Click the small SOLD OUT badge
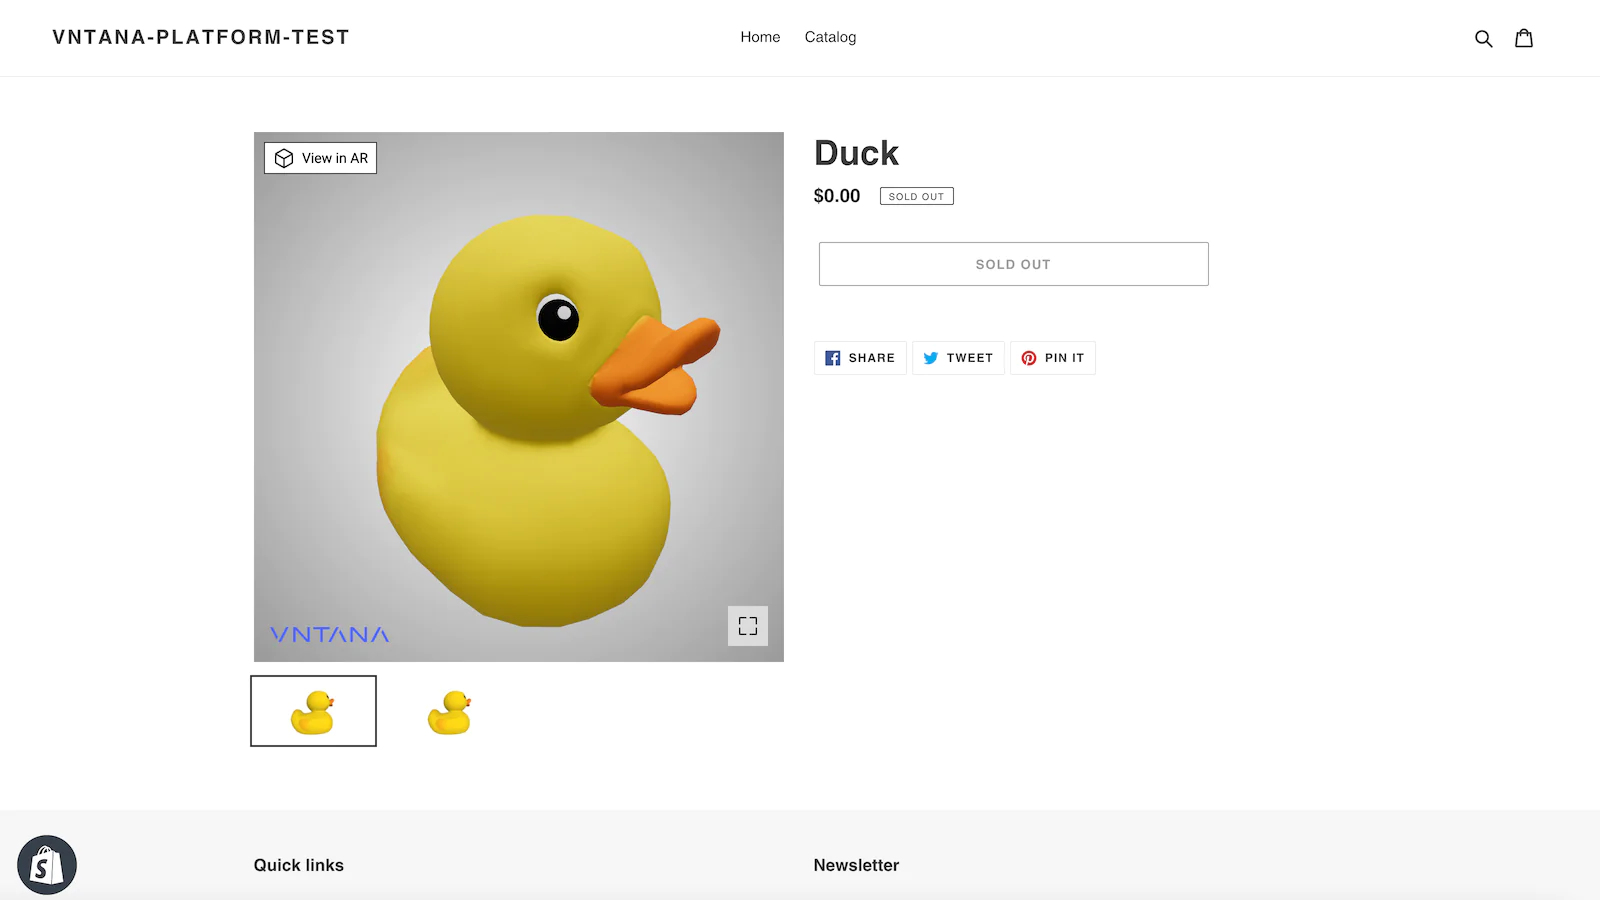 click(916, 196)
